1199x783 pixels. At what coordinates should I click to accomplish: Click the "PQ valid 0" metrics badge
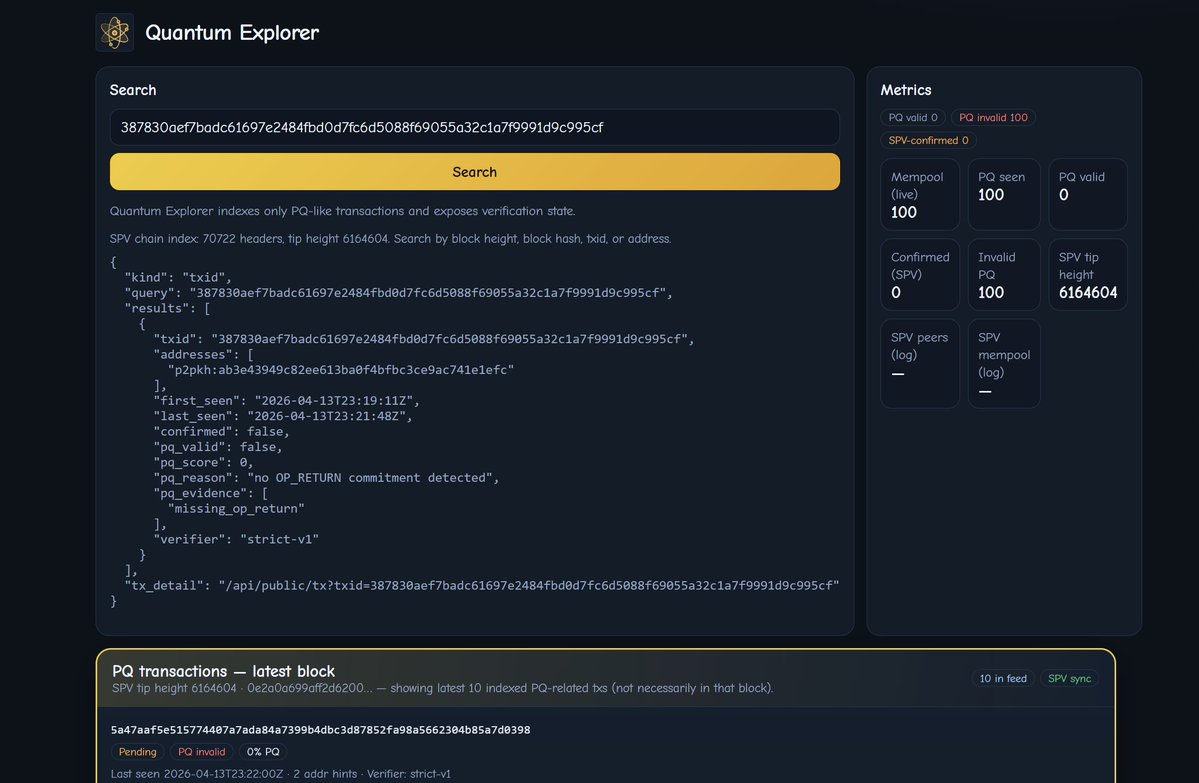click(913, 118)
